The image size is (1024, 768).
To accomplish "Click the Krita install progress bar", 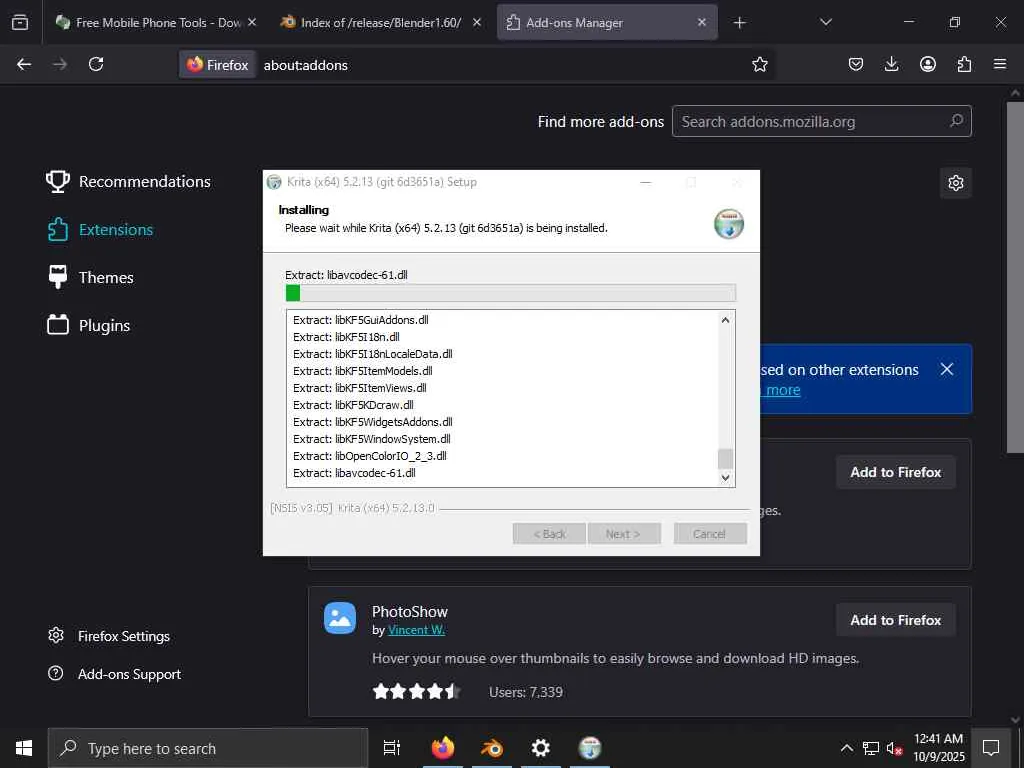I will [511, 293].
